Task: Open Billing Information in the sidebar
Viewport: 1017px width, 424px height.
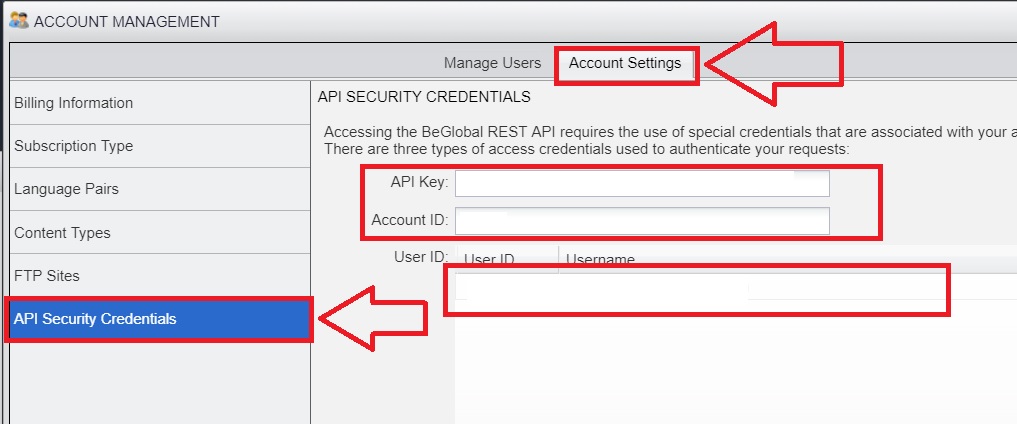Action: tap(73, 103)
